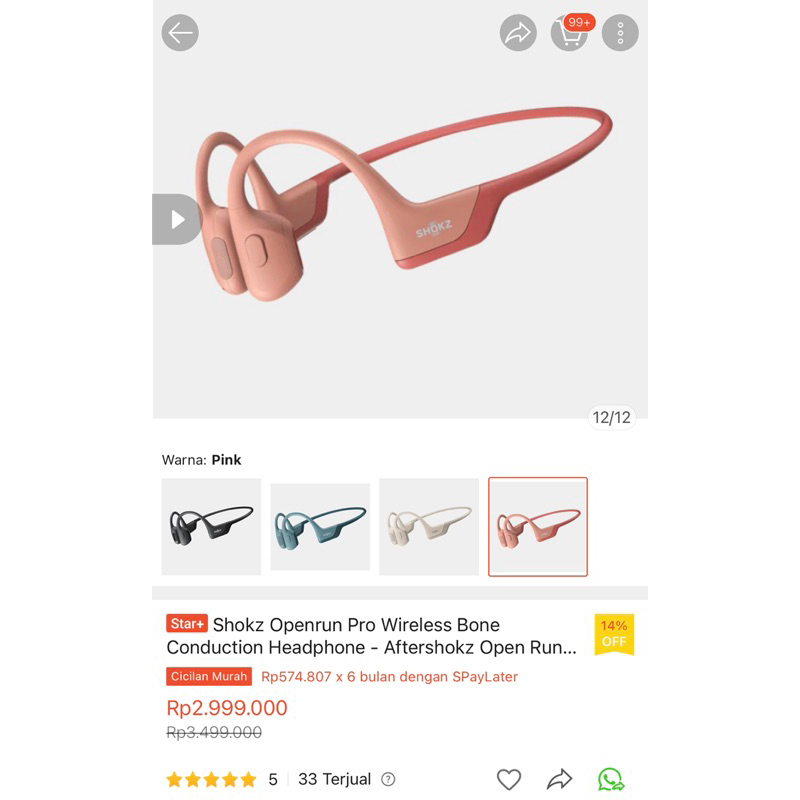Image resolution: width=800 pixels, height=800 pixels.
Task: Open the full Shokz Openrun Pro title
Action: 371,636
